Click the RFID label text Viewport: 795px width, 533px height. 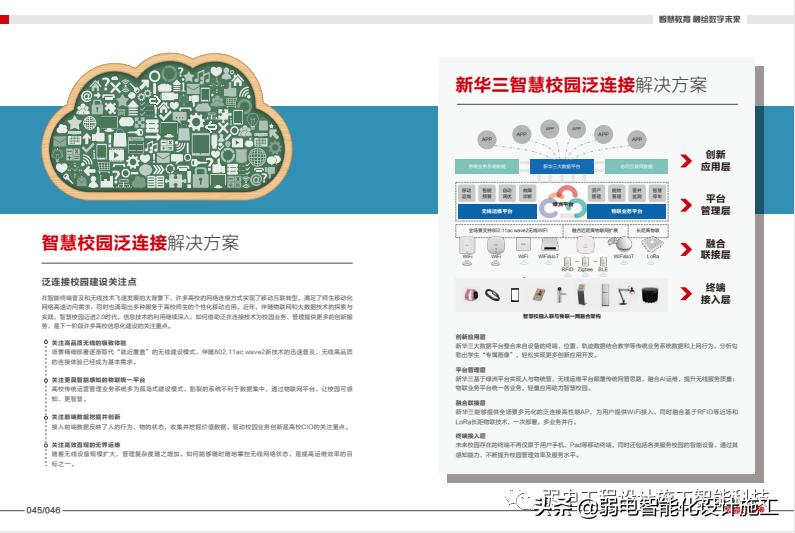[x=567, y=270]
